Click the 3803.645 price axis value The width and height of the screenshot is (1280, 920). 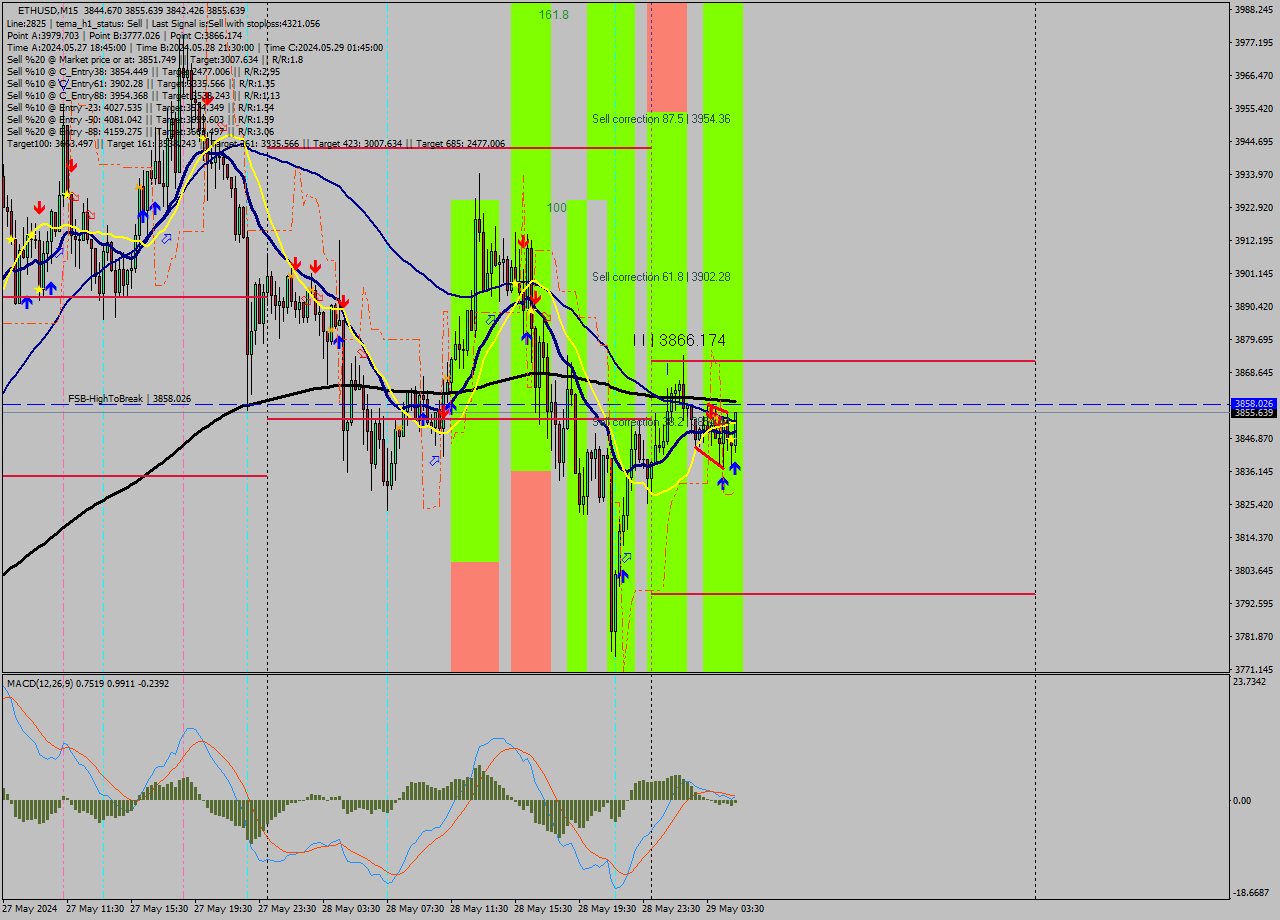click(x=1253, y=570)
